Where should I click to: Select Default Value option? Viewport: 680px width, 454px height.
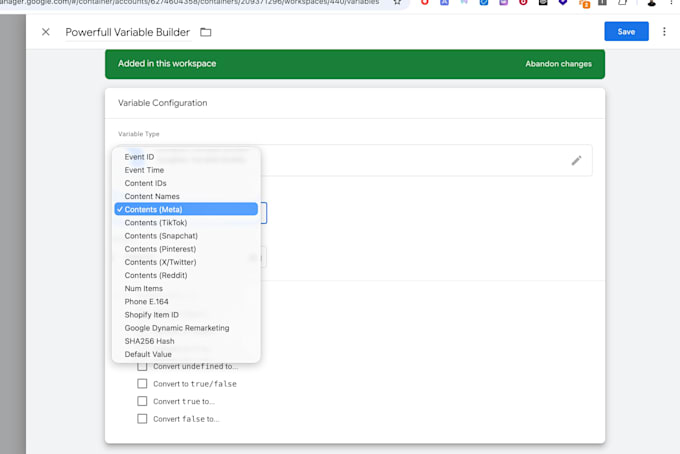pyautogui.click(x=186, y=354)
